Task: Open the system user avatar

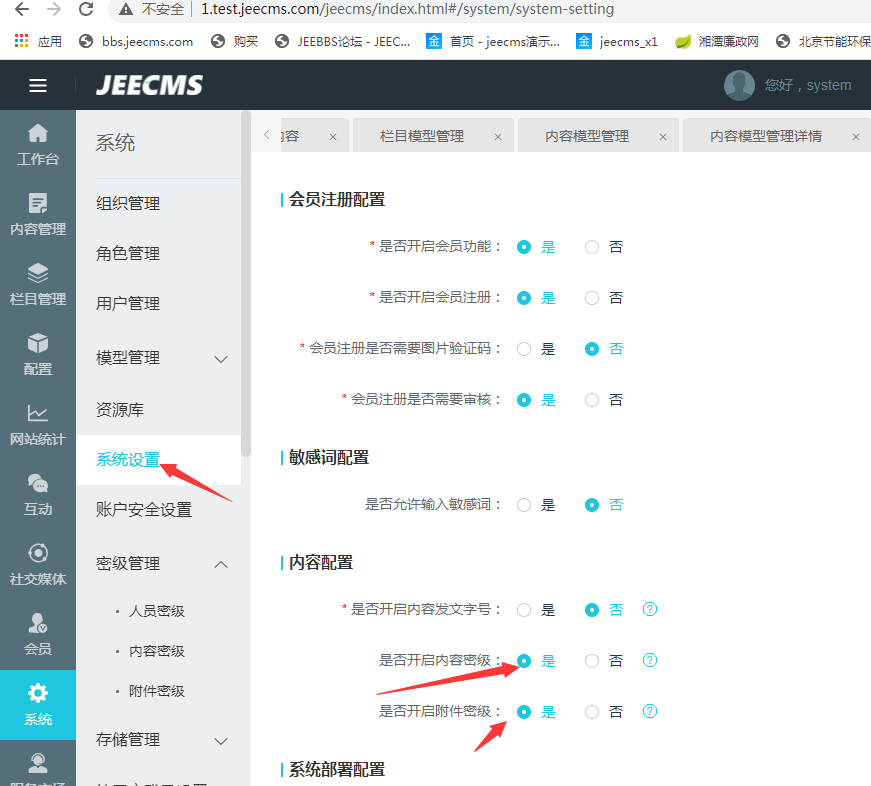Action: coord(739,85)
